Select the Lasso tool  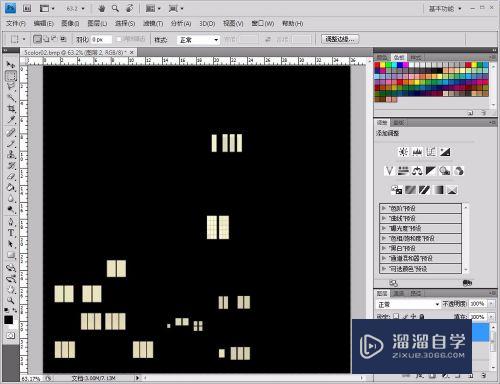pyautogui.click(x=11, y=87)
